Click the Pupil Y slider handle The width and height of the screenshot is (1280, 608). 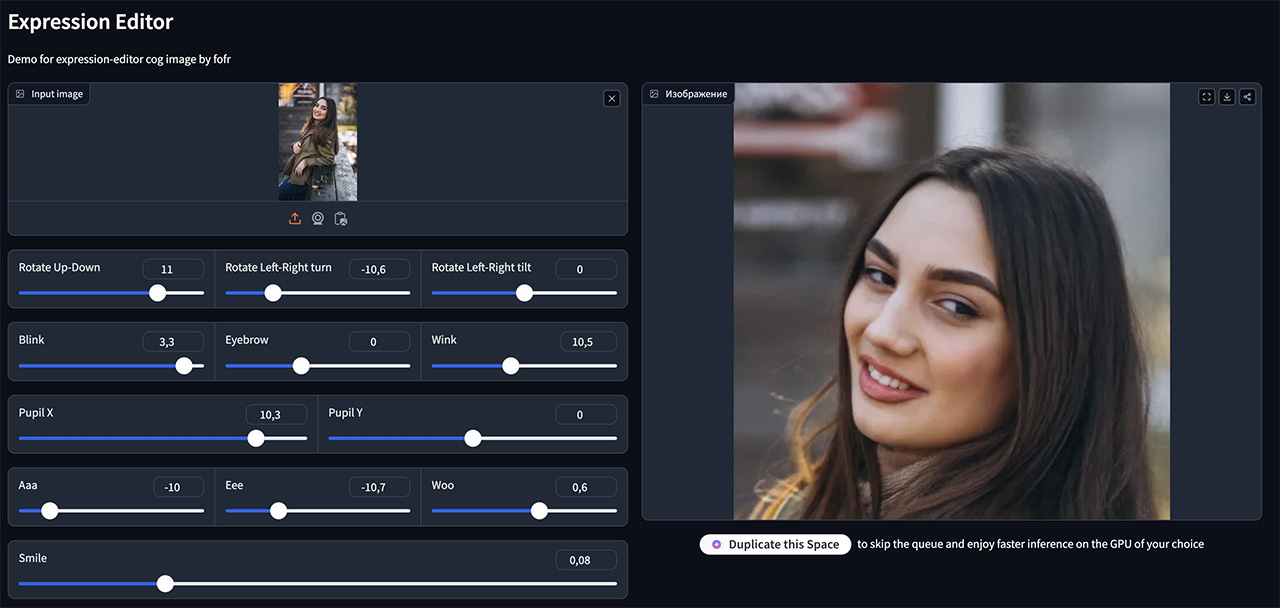tap(473, 438)
